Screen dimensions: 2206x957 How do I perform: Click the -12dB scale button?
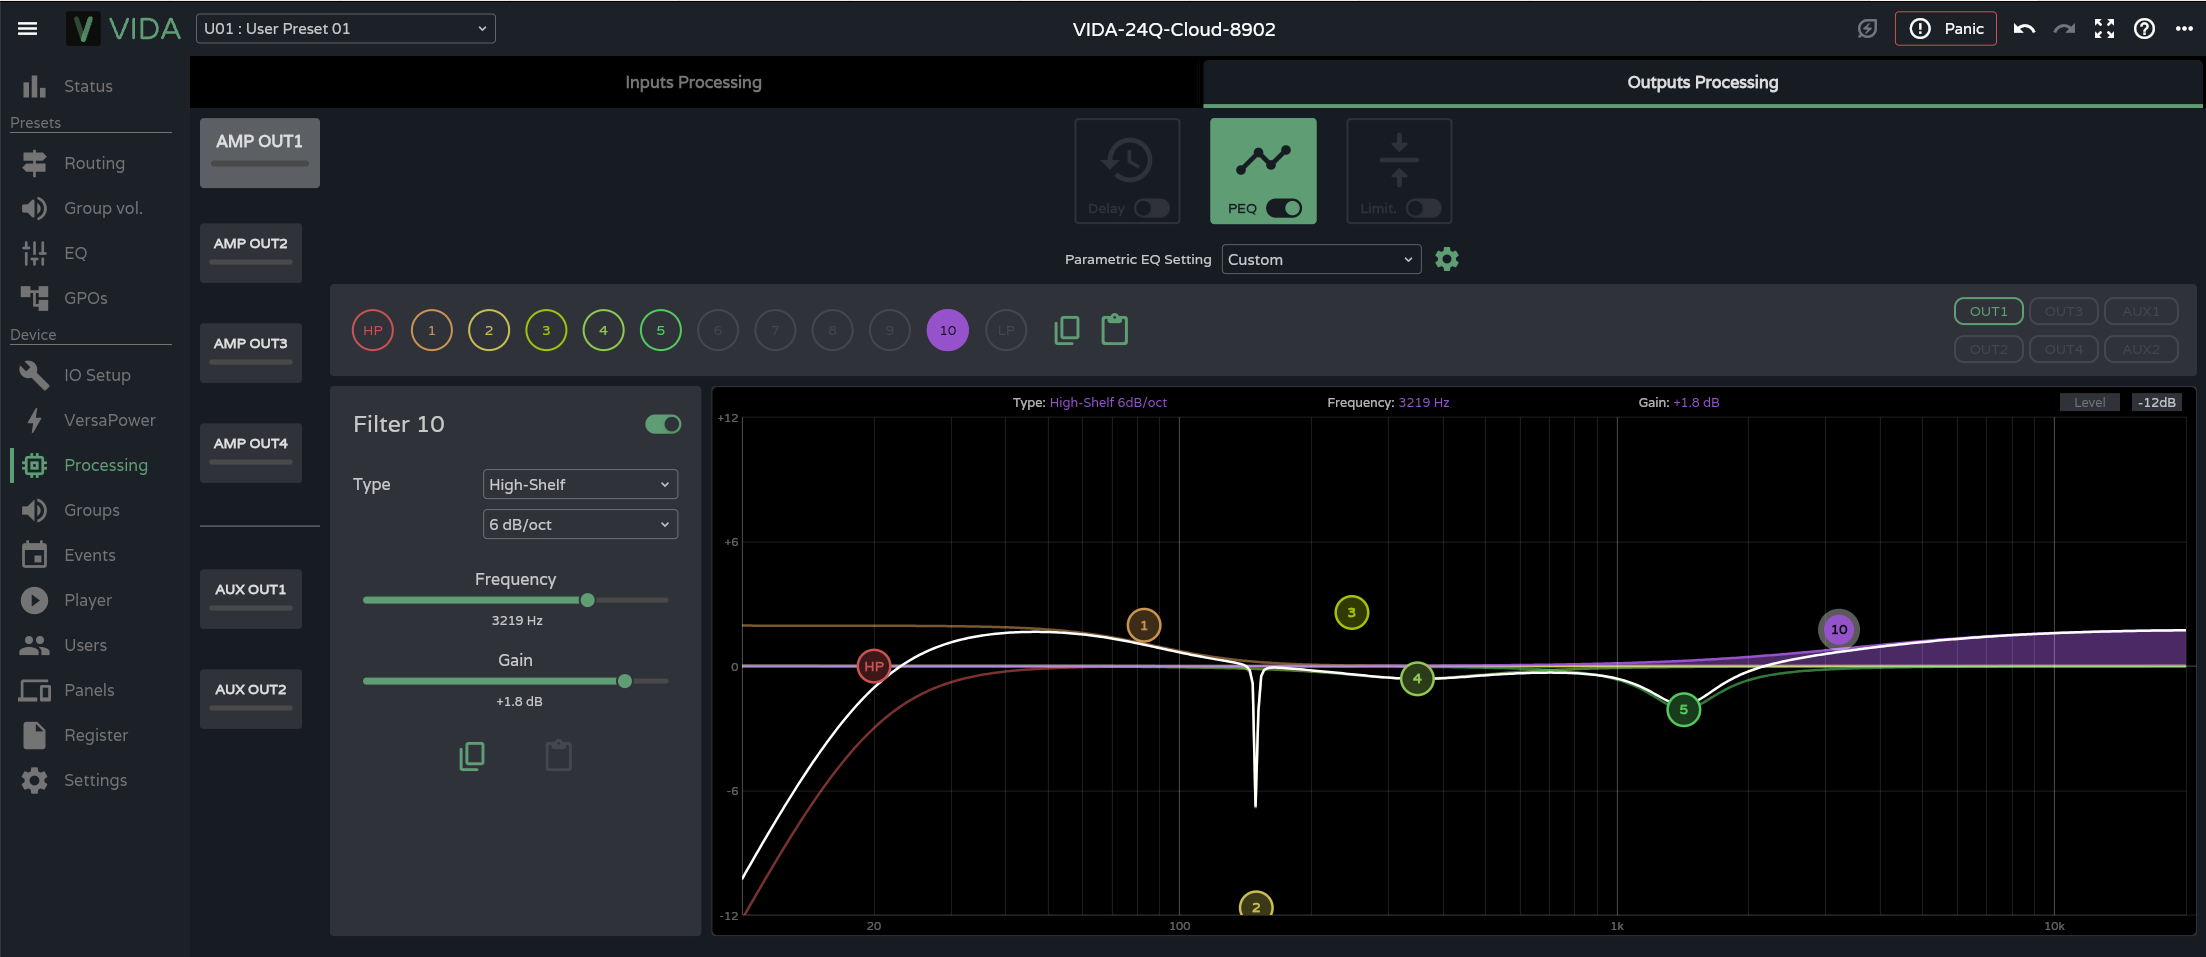pos(2157,402)
